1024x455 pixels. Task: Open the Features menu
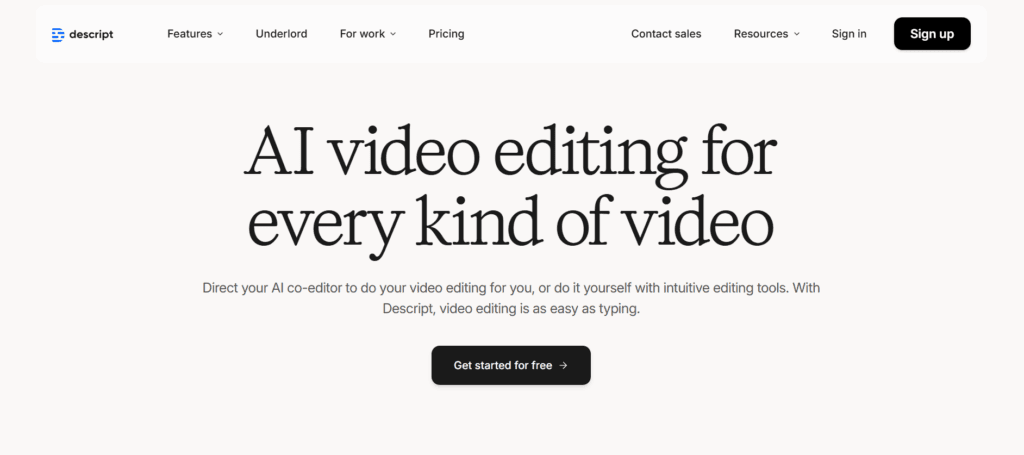click(x=189, y=34)
